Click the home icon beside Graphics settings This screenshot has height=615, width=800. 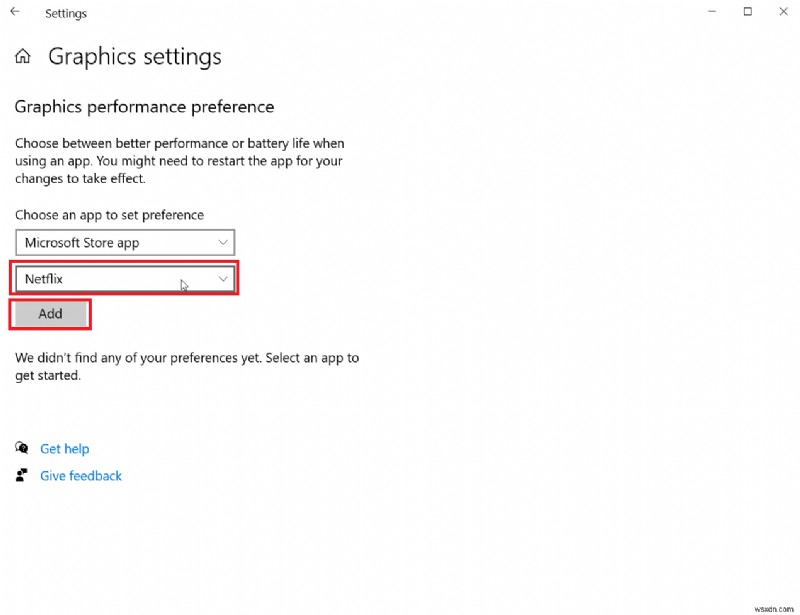click(x=22, y=56)
